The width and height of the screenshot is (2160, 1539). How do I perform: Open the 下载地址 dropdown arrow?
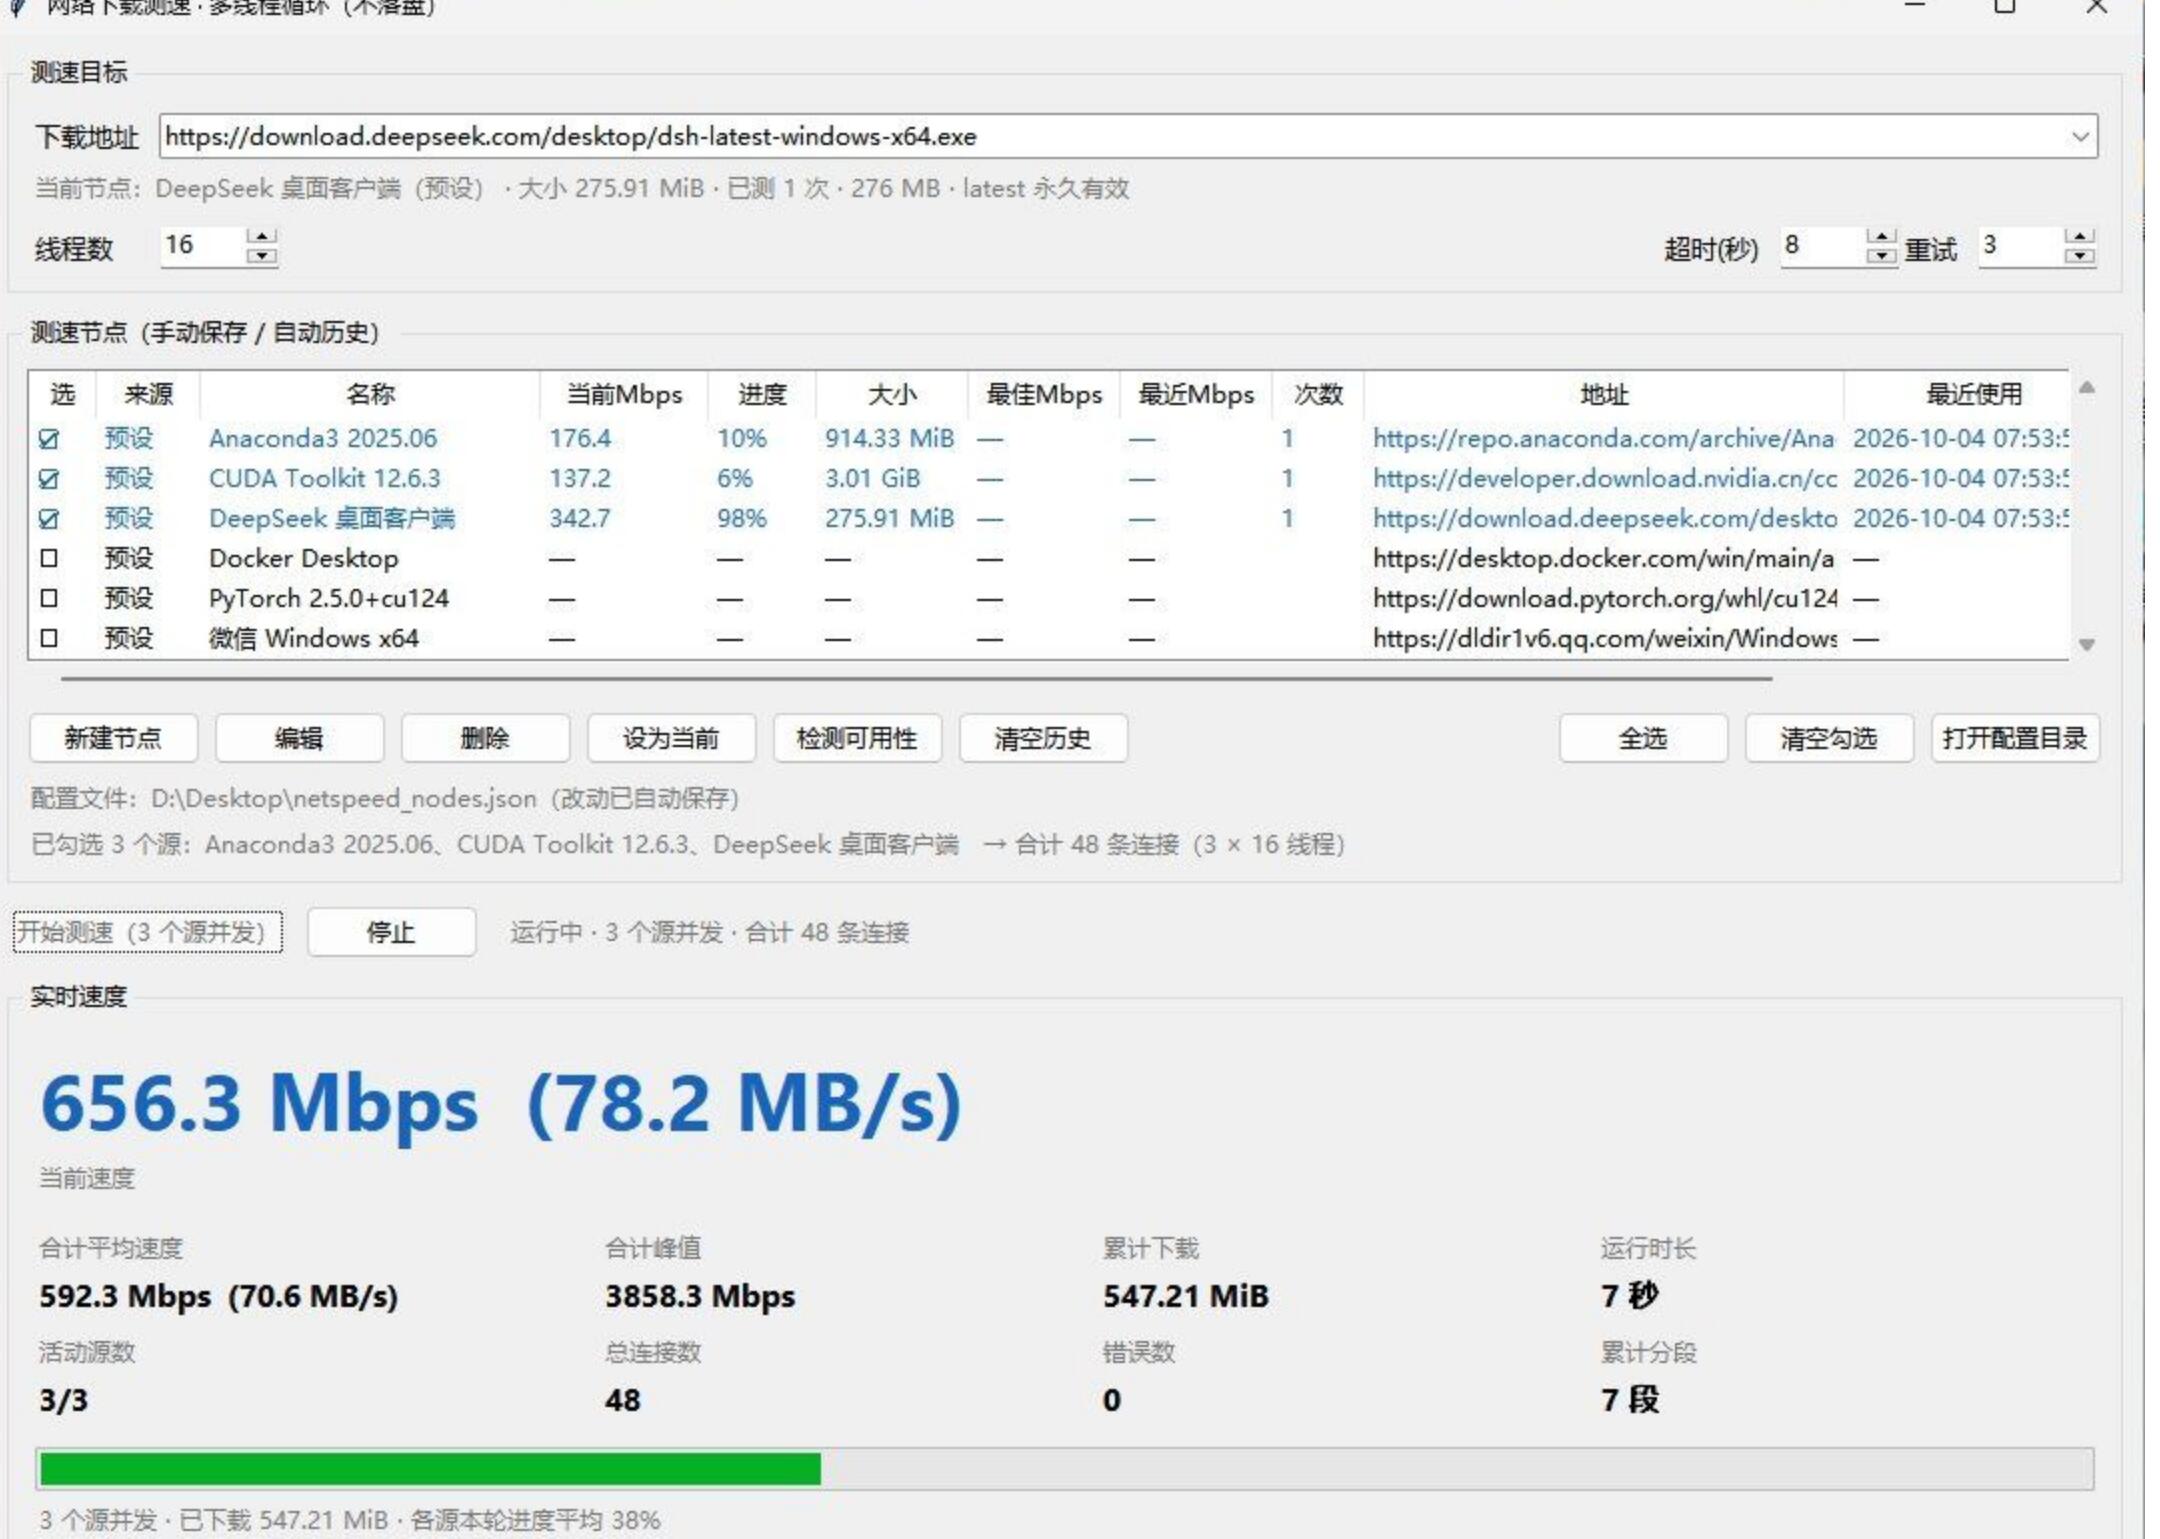click(2080, 137)
